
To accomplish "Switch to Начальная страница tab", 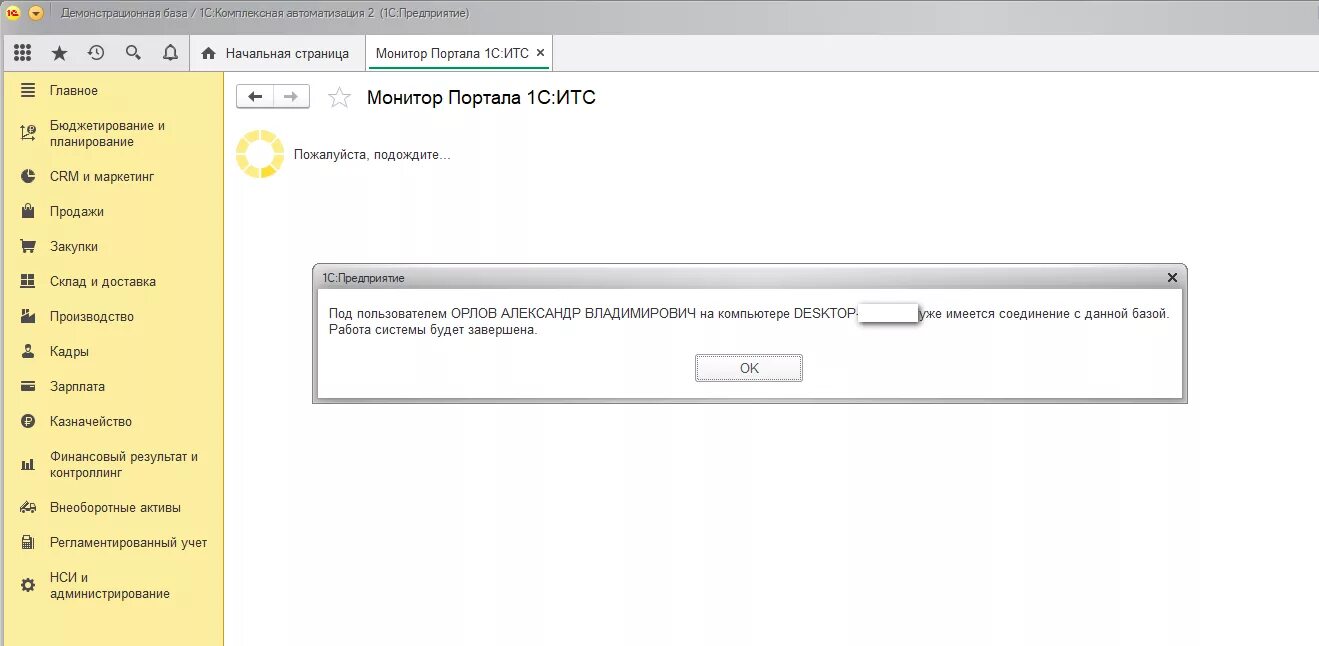I will tap(277, 53).
